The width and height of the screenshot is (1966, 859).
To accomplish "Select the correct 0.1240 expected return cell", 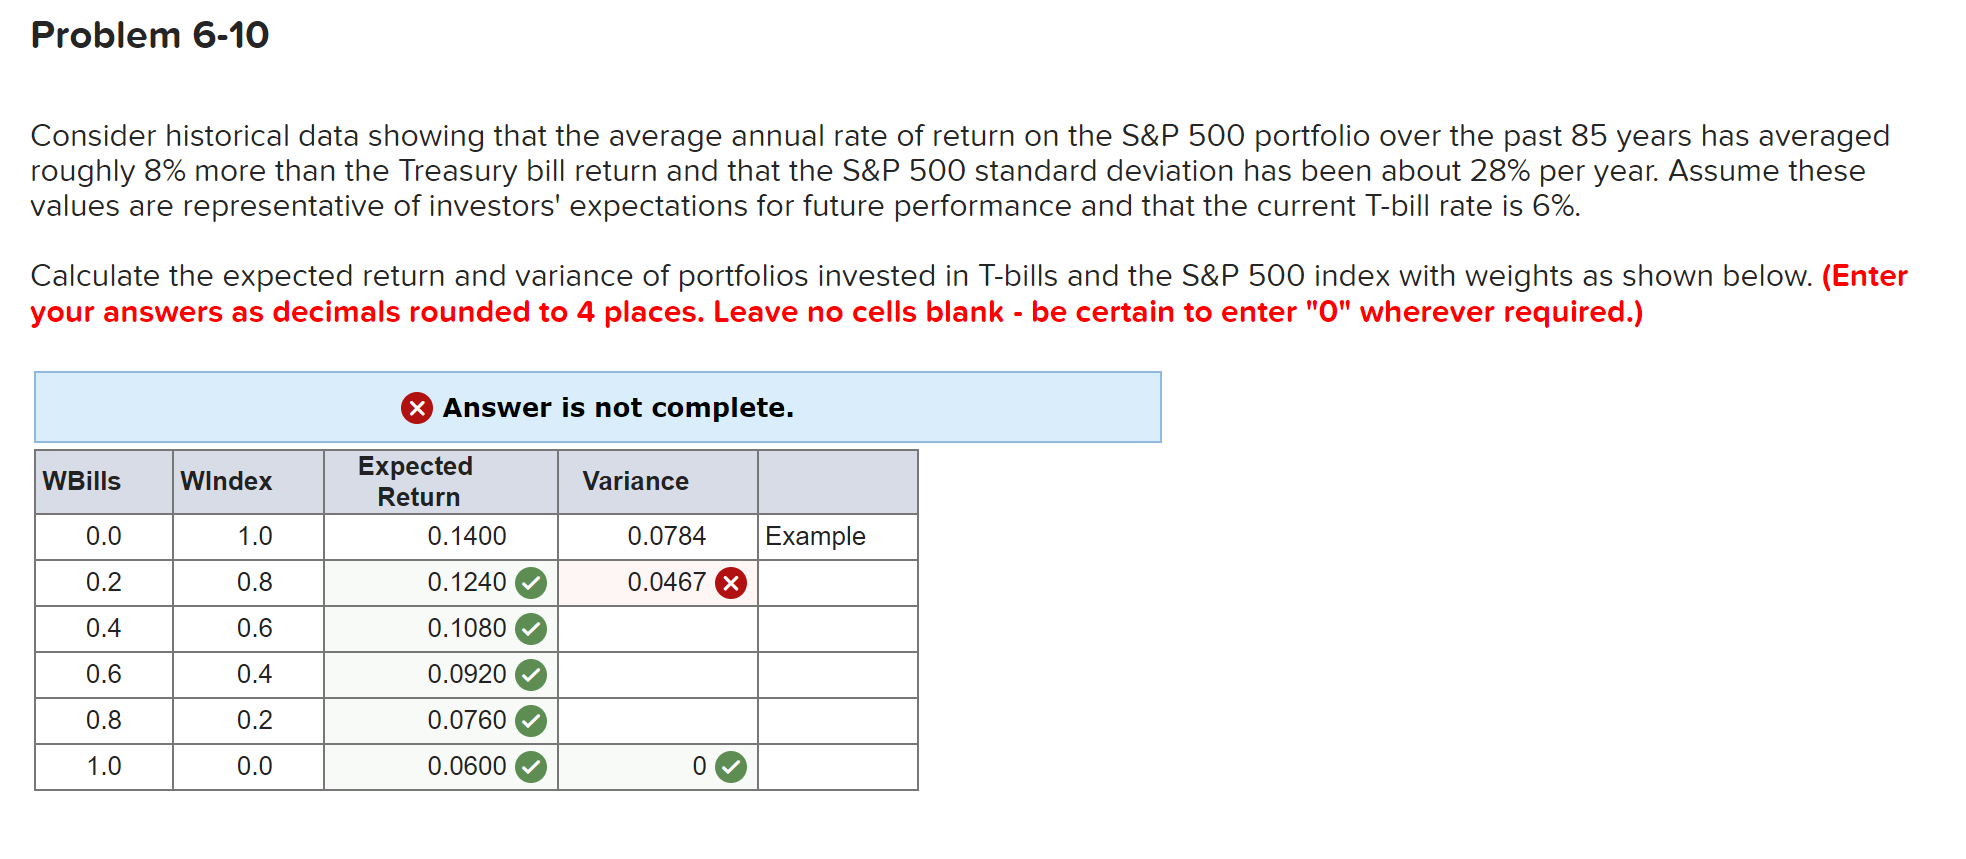I will click(465, 583).
